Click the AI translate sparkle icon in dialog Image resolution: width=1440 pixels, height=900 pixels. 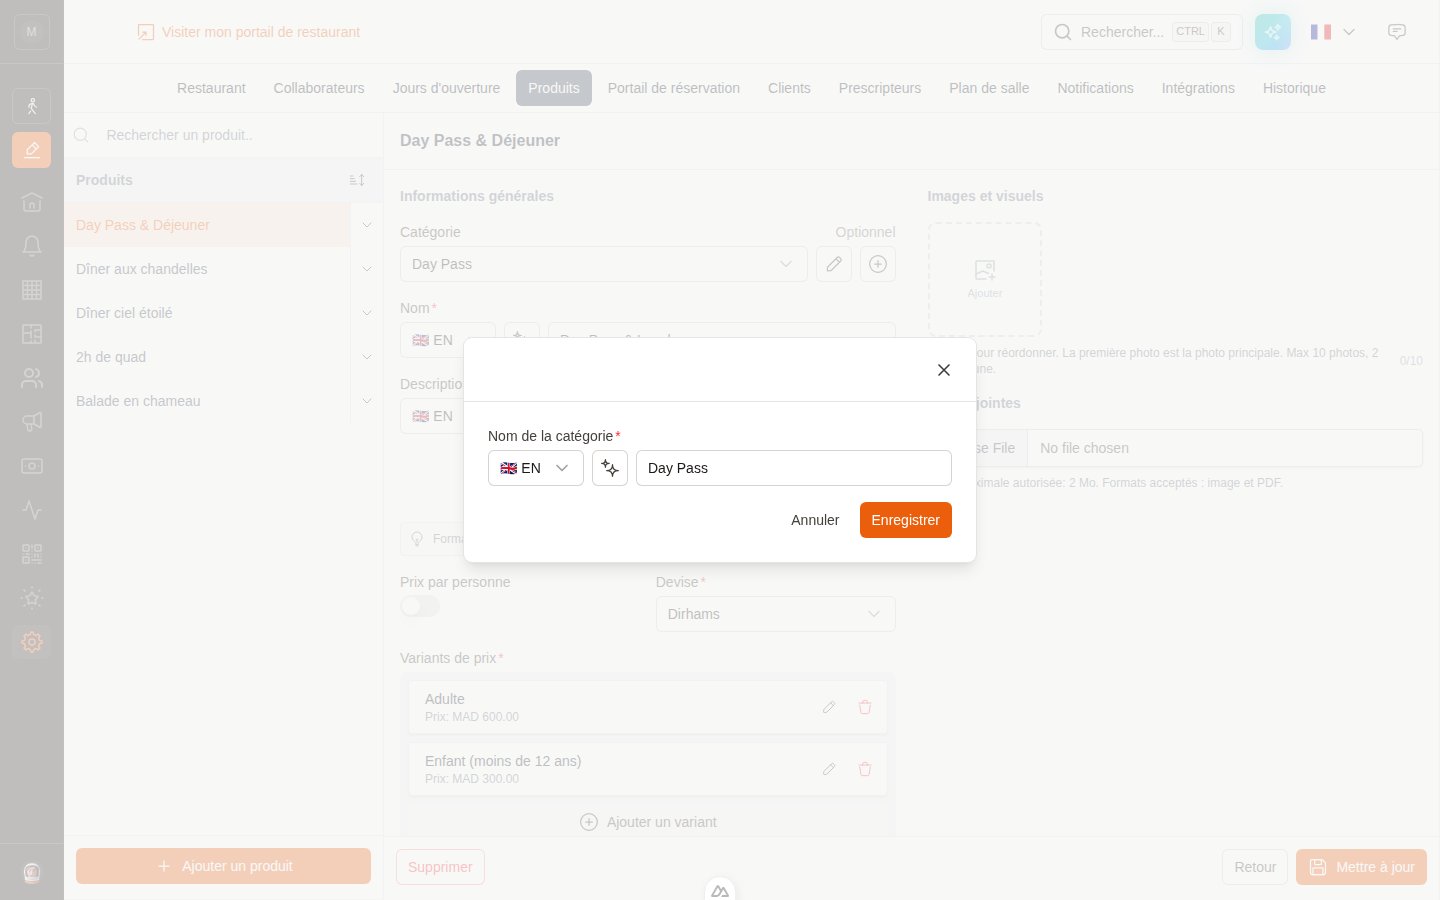pyautogui.click(x=610, y=468)
